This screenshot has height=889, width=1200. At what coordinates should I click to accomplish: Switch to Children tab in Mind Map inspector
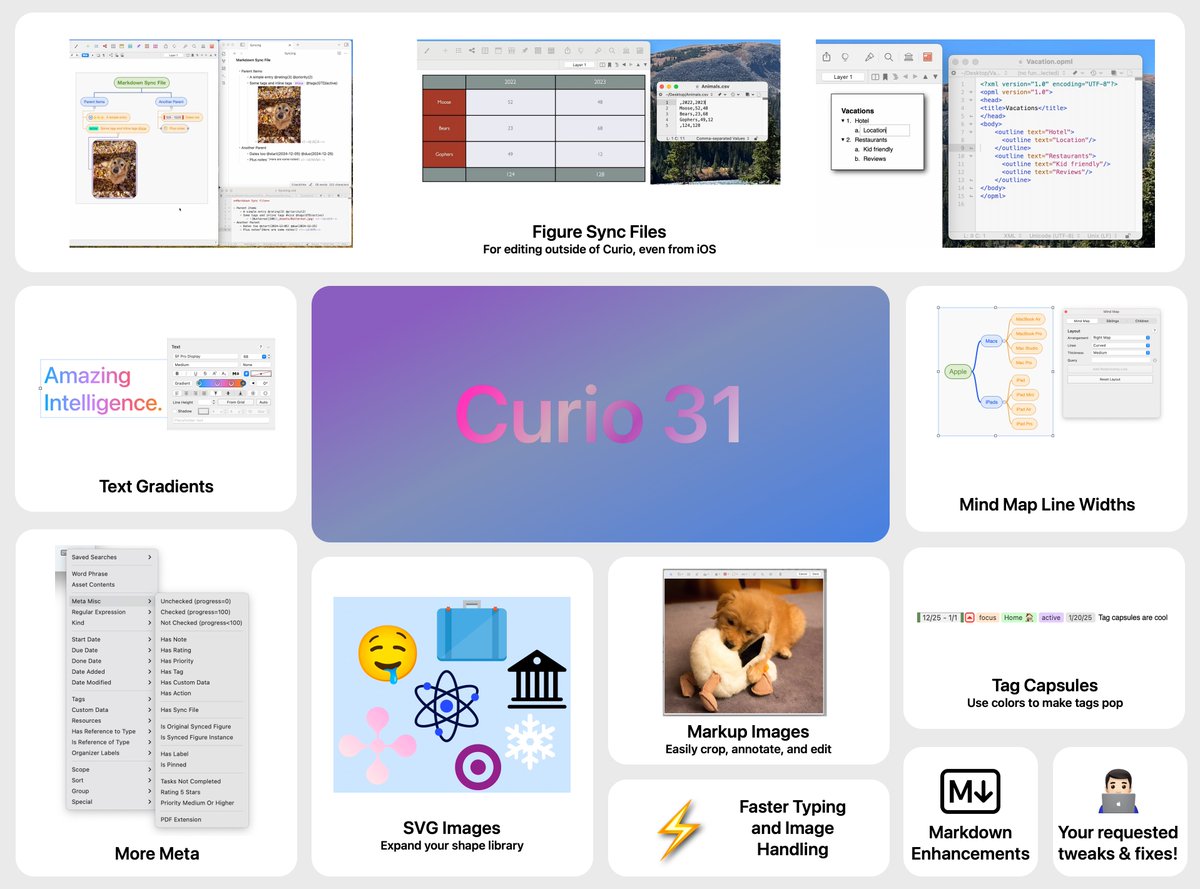[x=1142, y=321]
